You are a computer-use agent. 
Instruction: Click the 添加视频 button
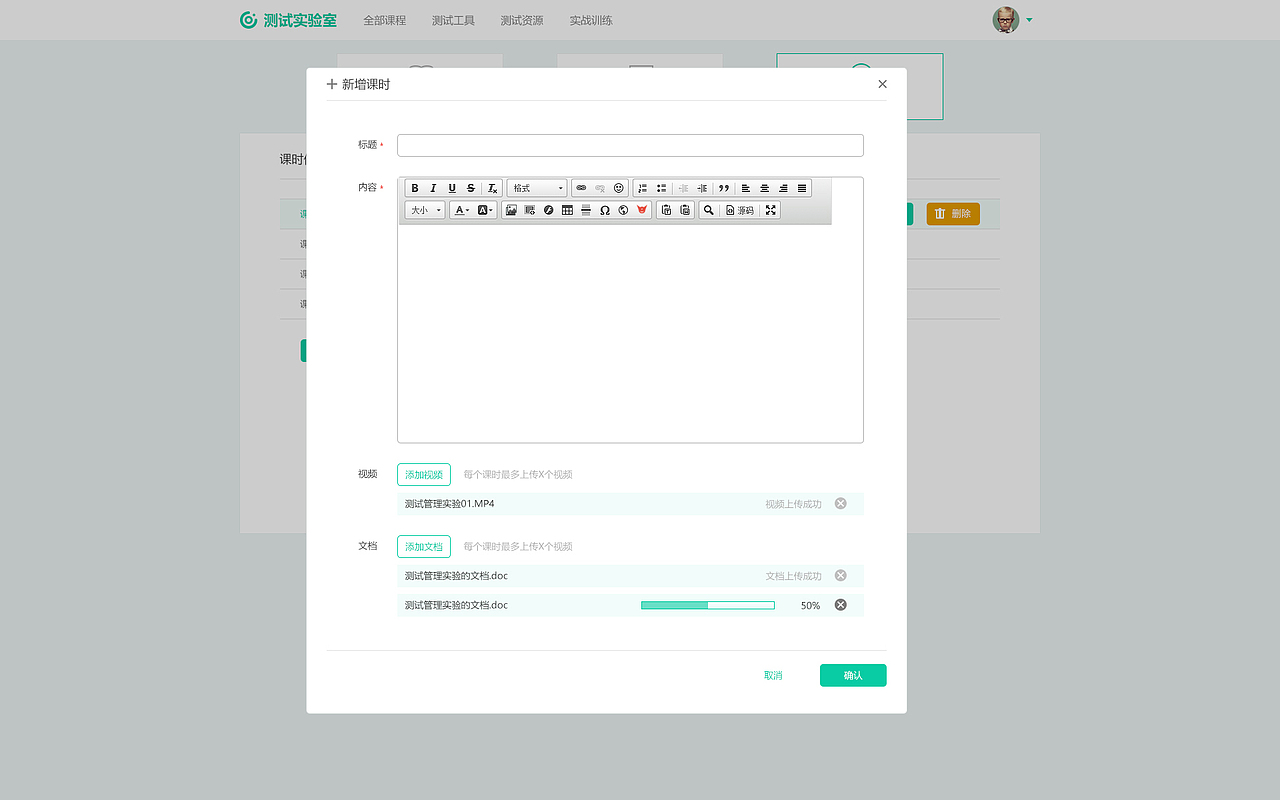pos(424,475)
